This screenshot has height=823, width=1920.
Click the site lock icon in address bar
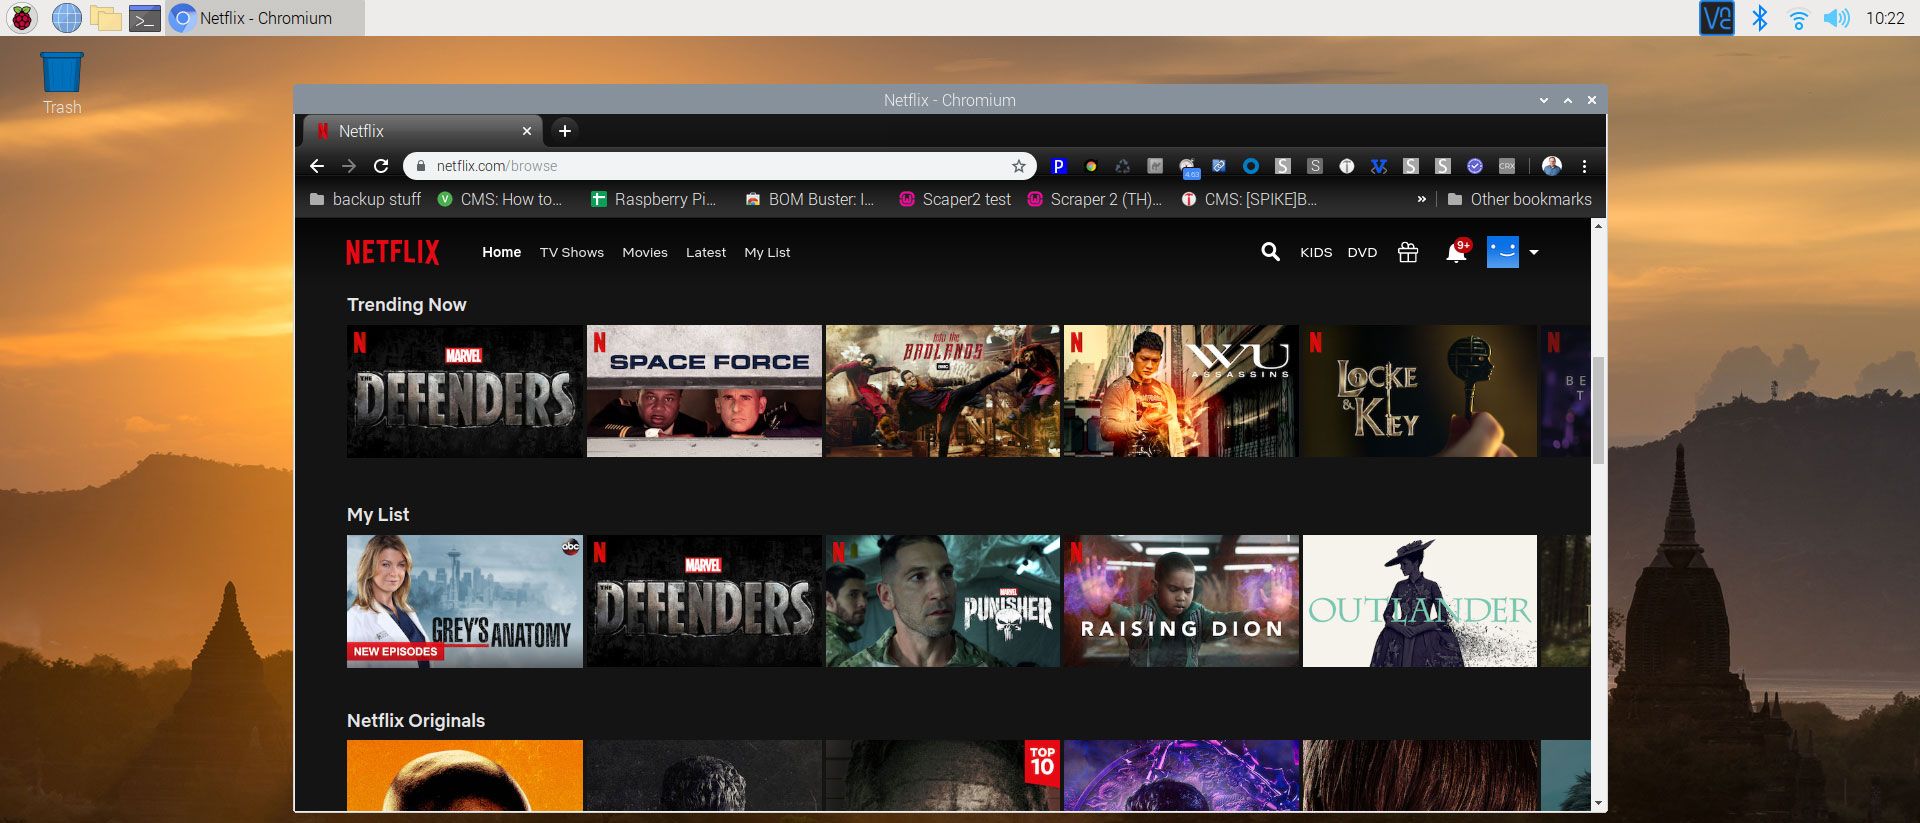coord(421,166)
